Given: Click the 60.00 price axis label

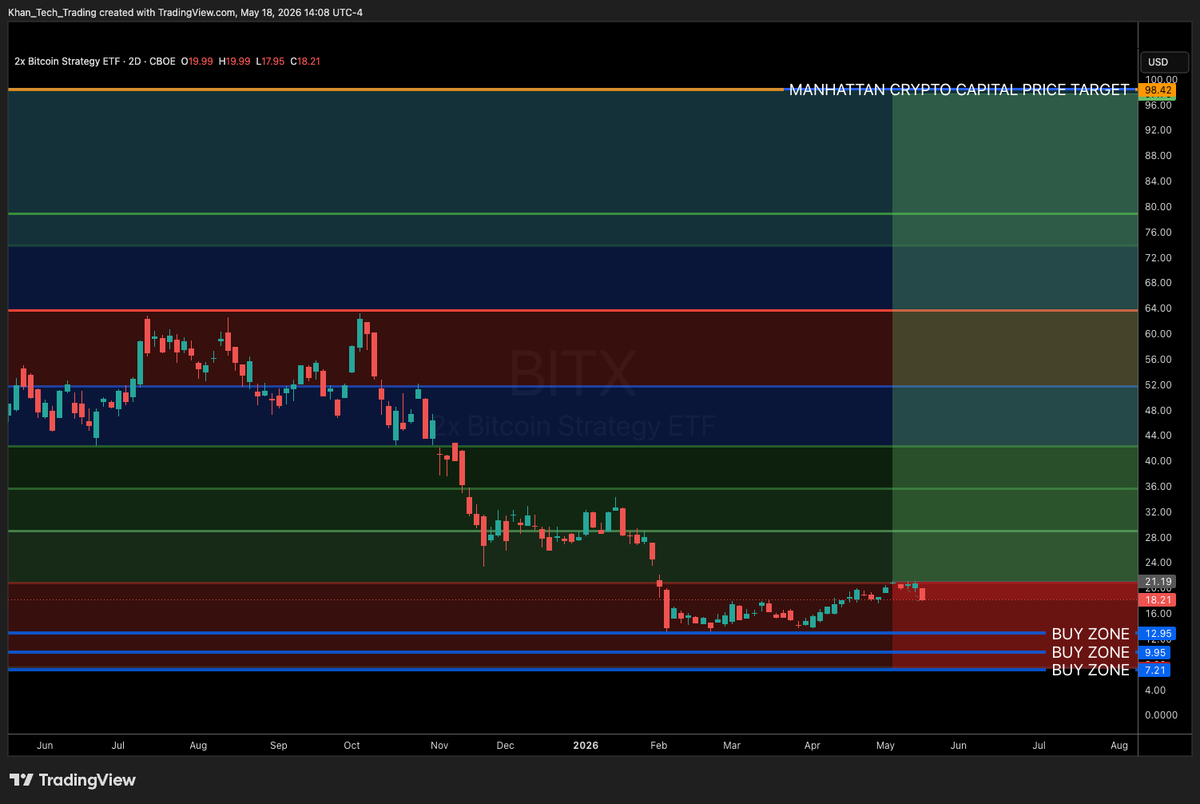Looking at the screenshot, I should (x=1158, y=334).
